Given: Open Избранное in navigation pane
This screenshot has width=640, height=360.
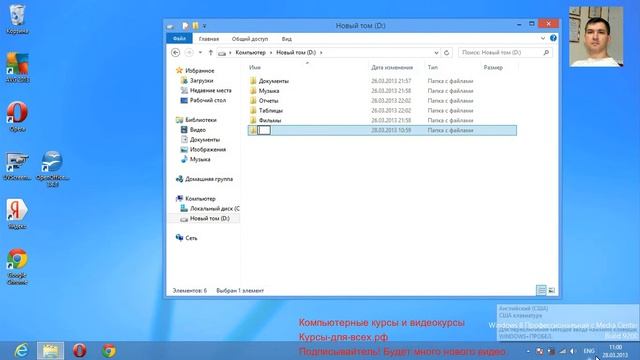Looking at the screenshot, I should pyautogui.click(x=199, y=71).
